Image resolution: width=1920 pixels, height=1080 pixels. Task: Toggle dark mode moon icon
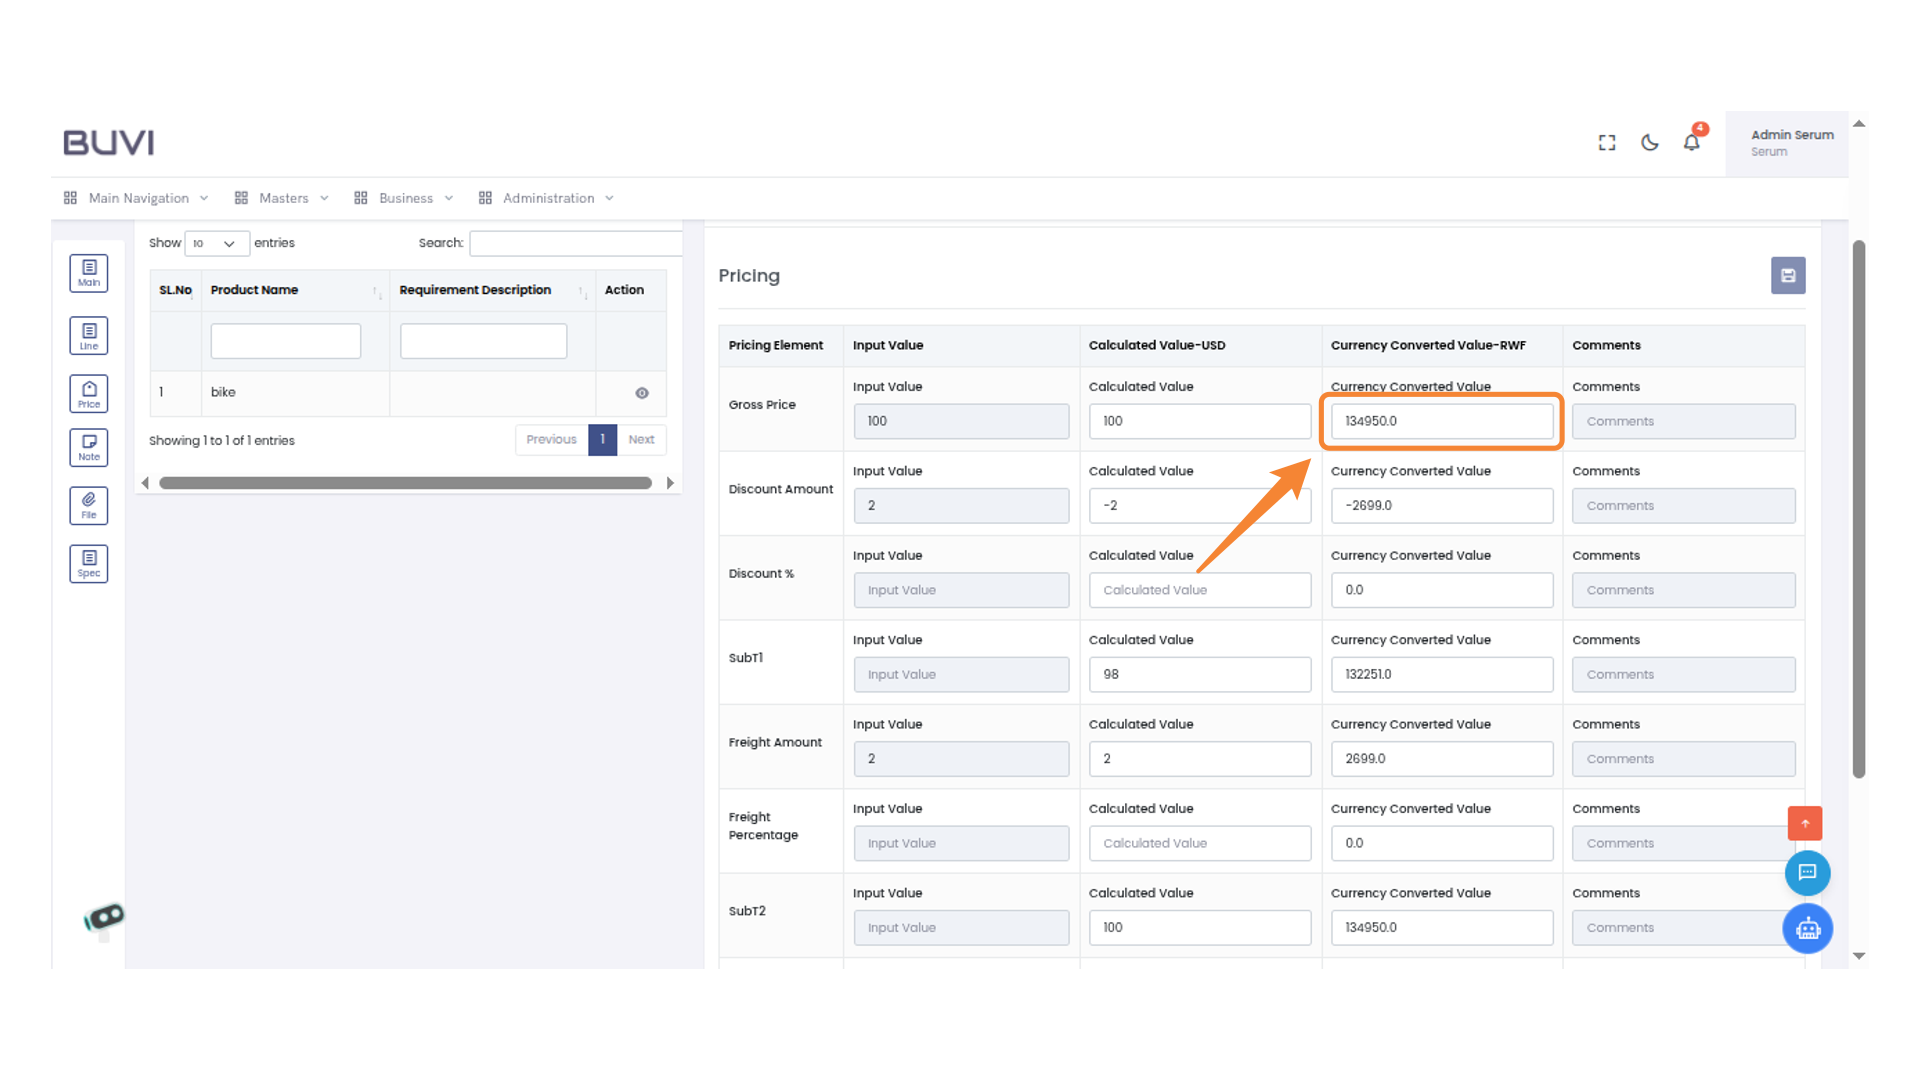[x=1650, y=143]
